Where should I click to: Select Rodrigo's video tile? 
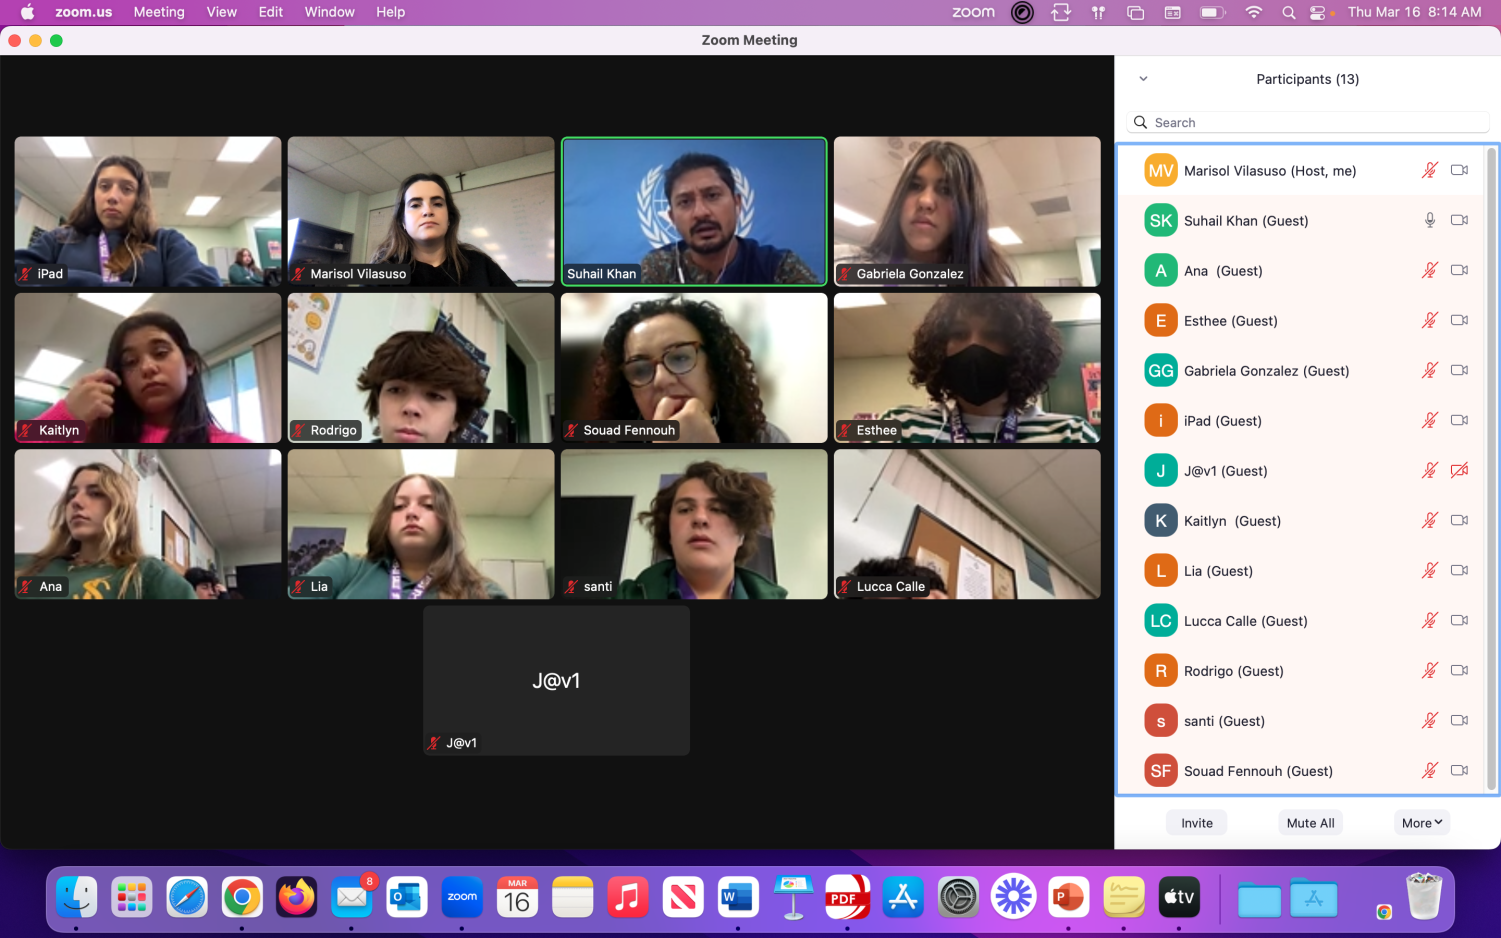pos(421,368)
